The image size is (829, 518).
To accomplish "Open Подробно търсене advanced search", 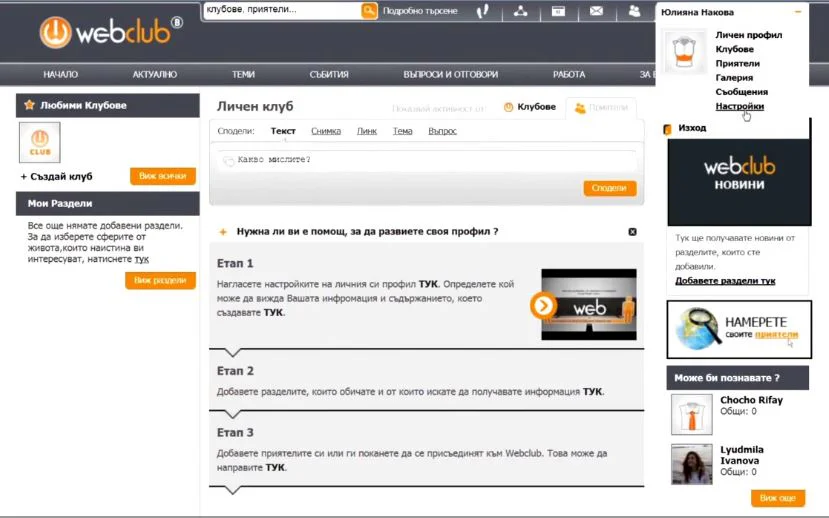I will click(420, 11).
